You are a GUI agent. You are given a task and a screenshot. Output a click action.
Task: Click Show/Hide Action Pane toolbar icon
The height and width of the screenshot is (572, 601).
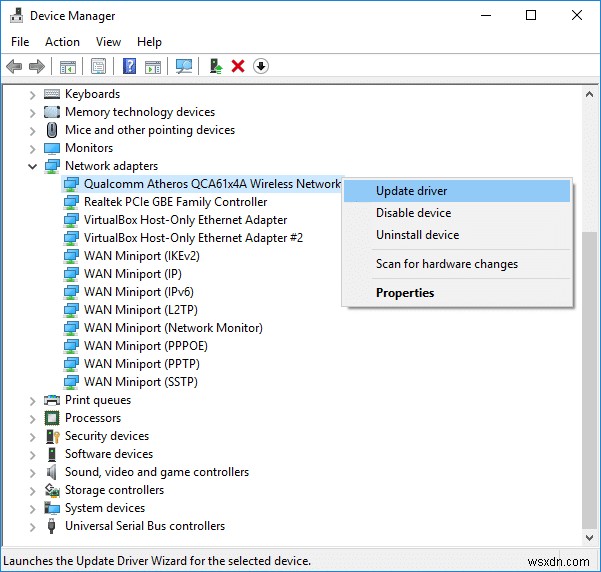tap(153, 67)
